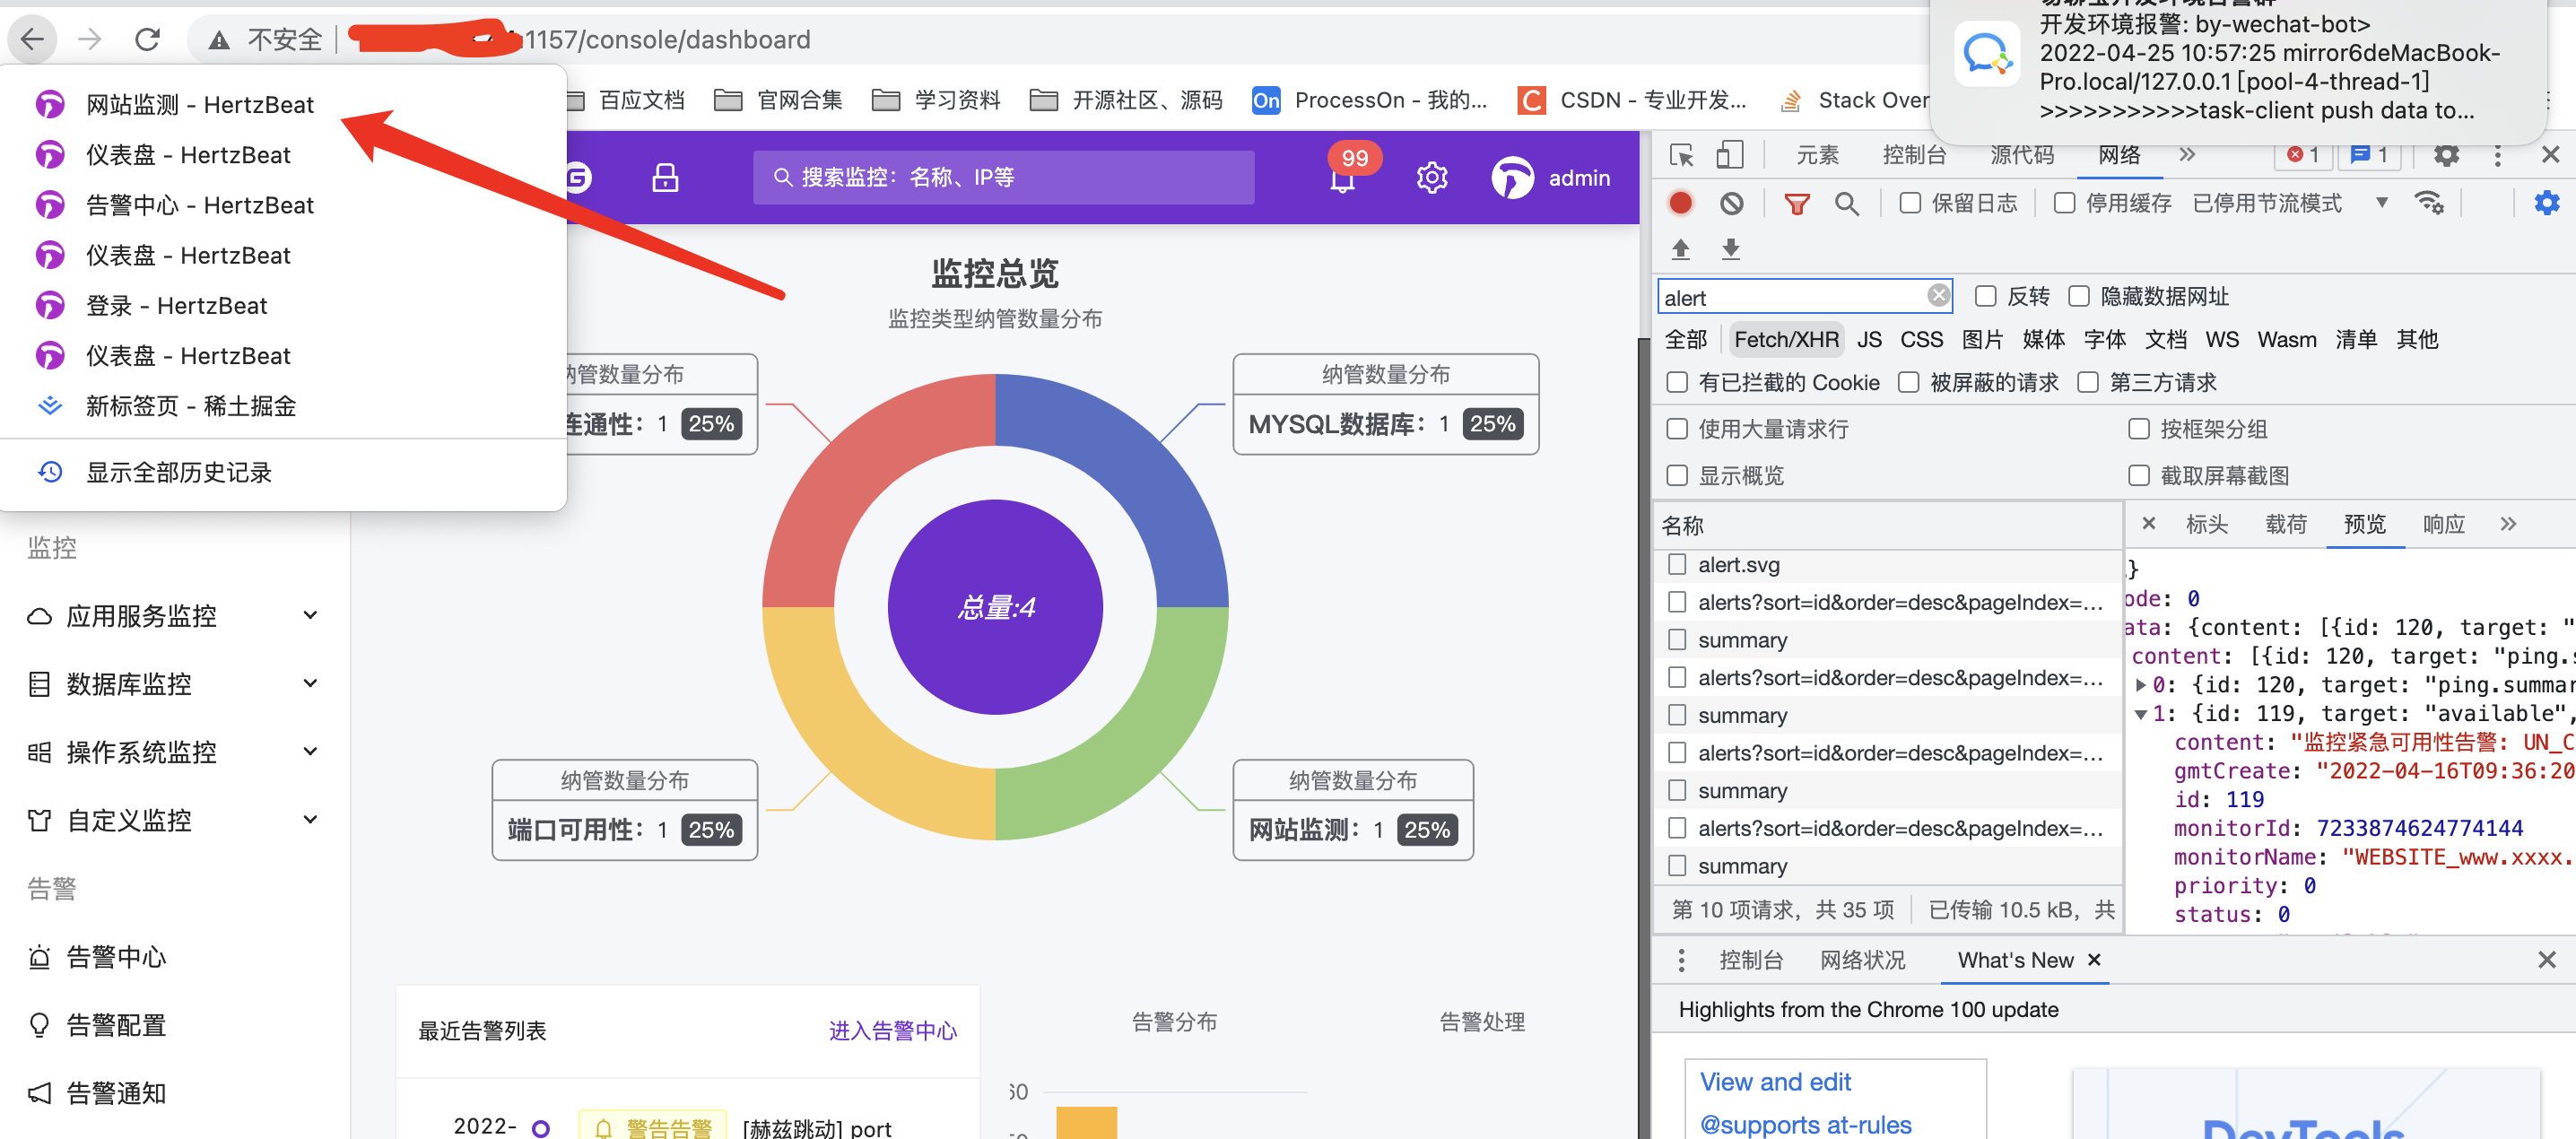Image resolution: width=2576 pixels, height=1139 pixels.
Task: Click the alert filter input field
Action: (1790, 296)
